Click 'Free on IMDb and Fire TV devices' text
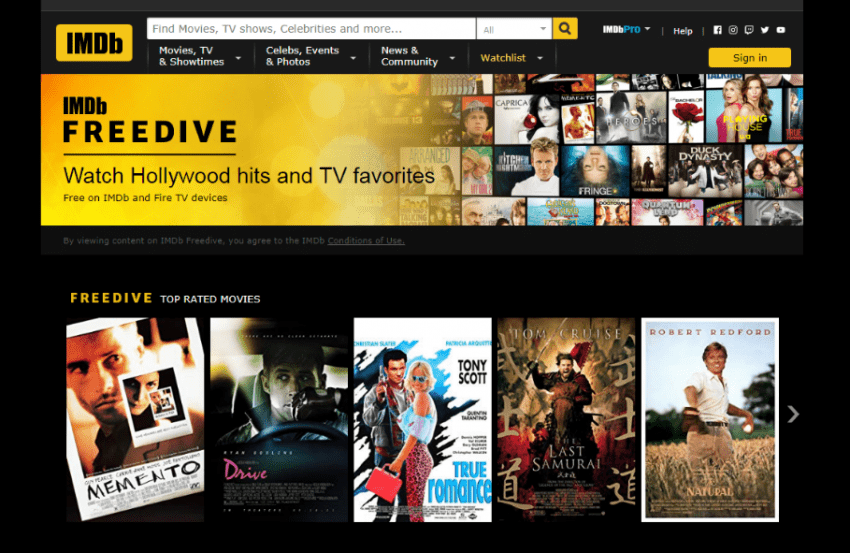 [145, 198]
